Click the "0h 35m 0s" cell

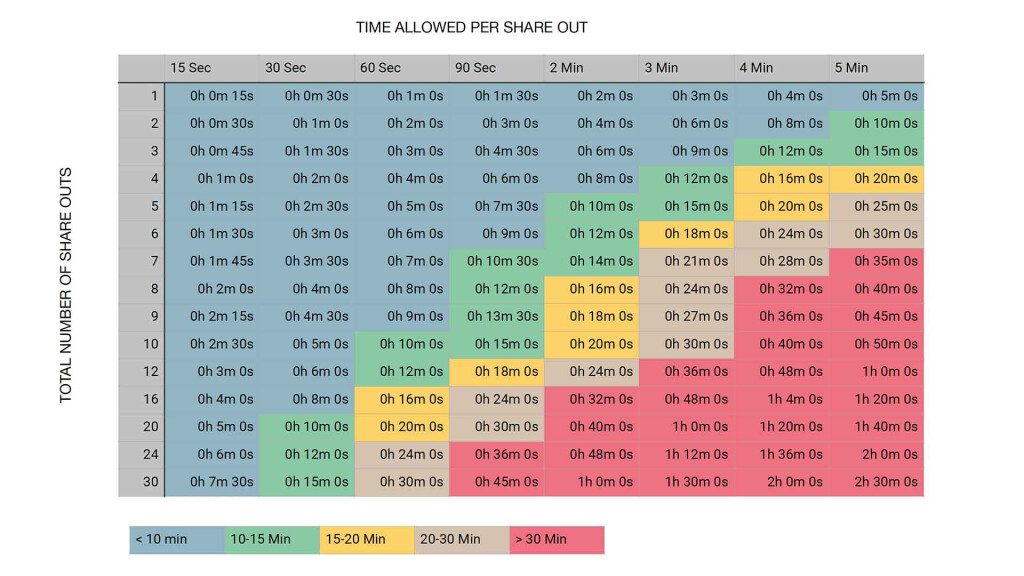point(877,261)
